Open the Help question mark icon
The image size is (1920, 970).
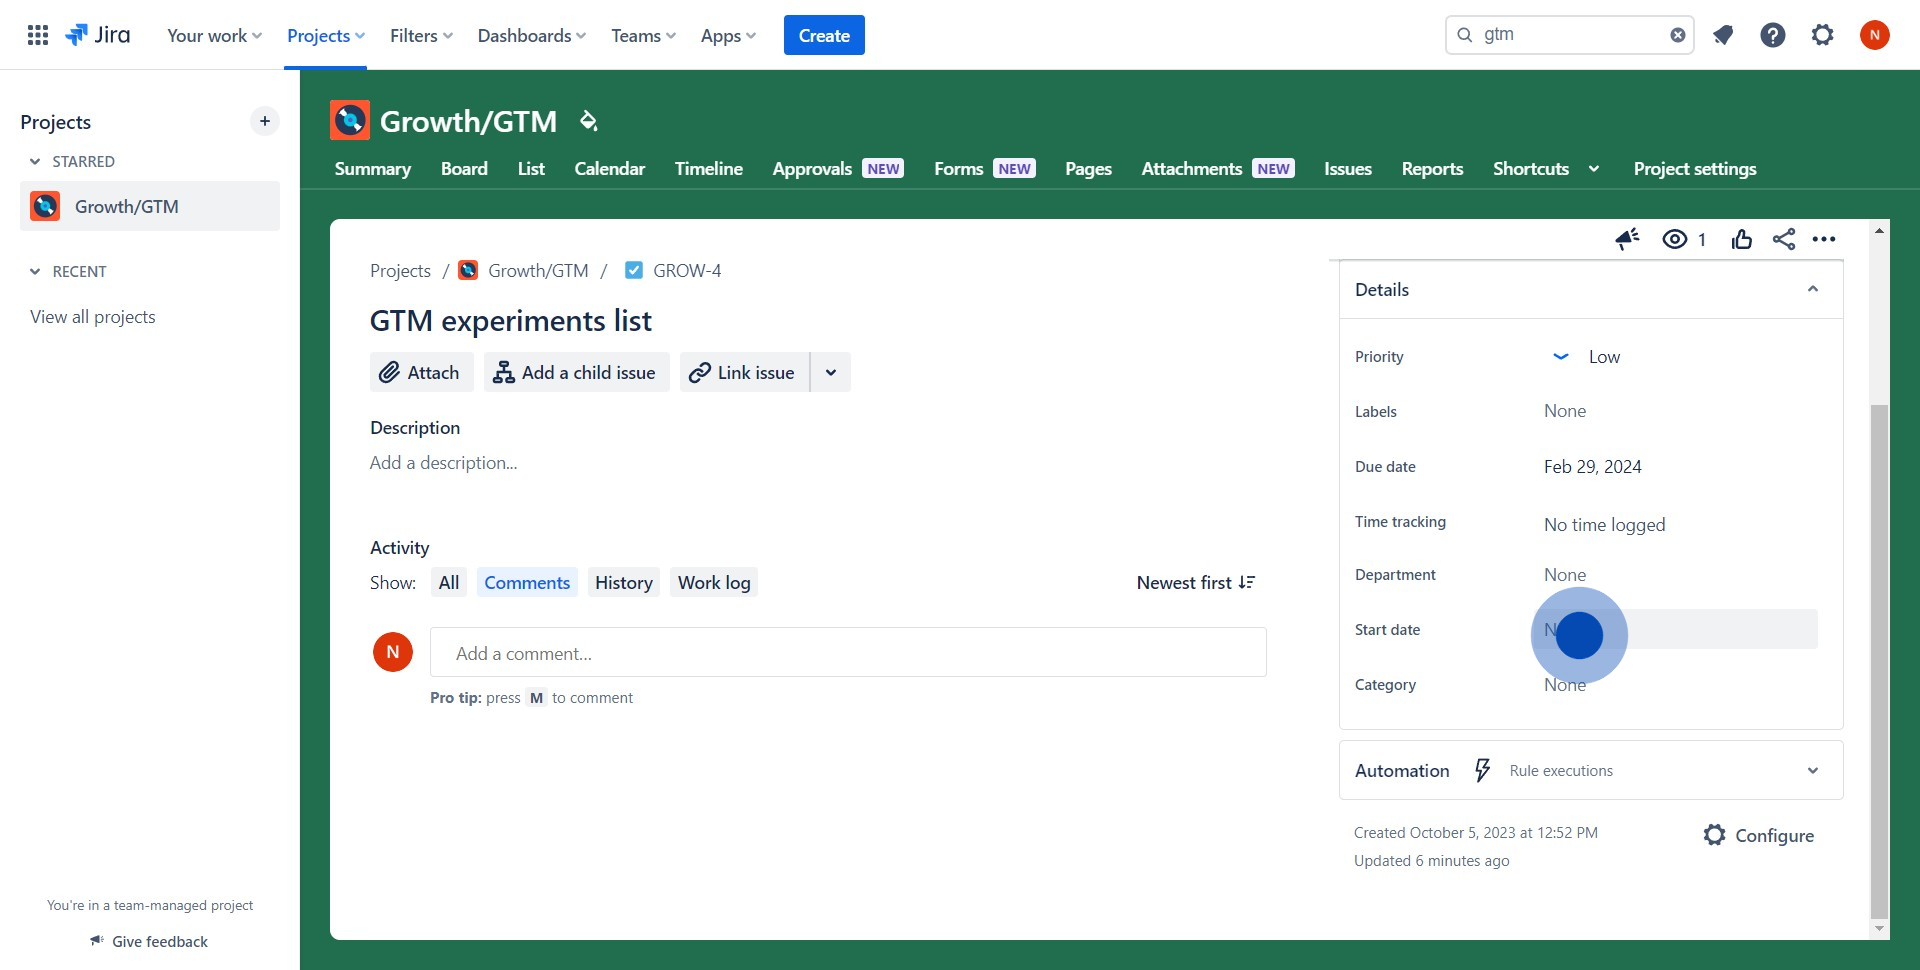[1773, 35]
